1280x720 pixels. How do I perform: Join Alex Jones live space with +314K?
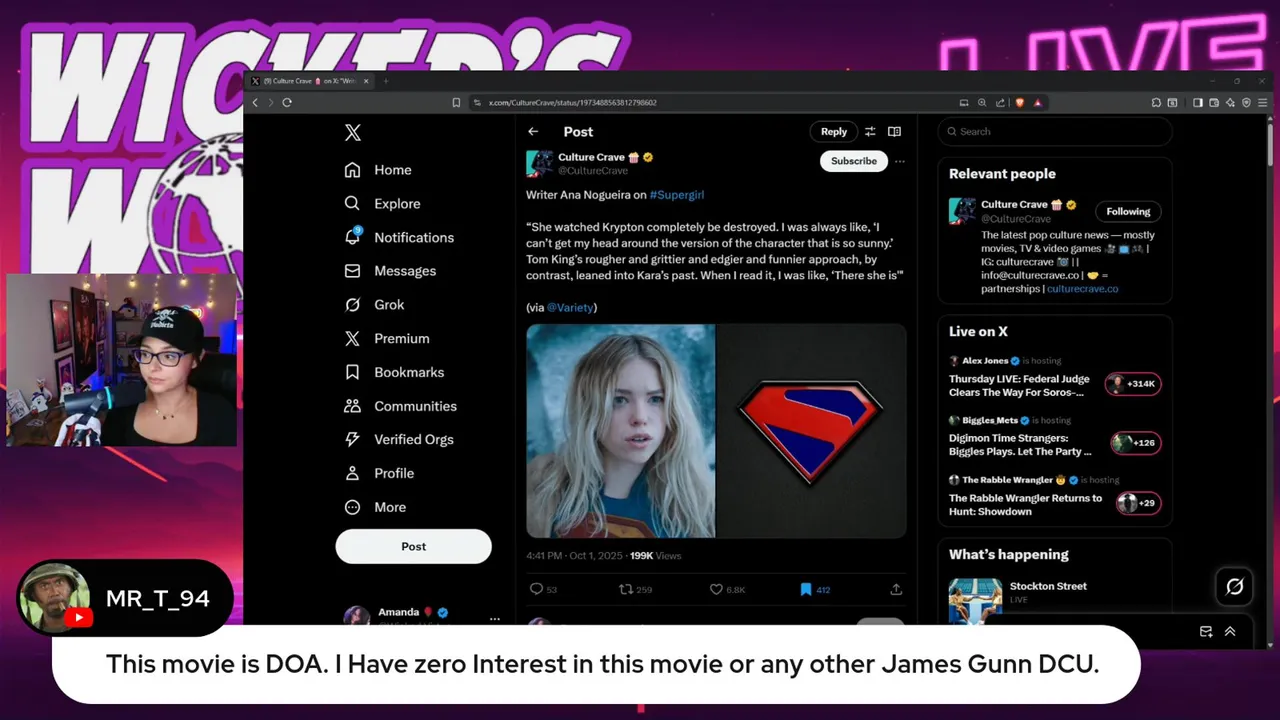(1133, 384)
